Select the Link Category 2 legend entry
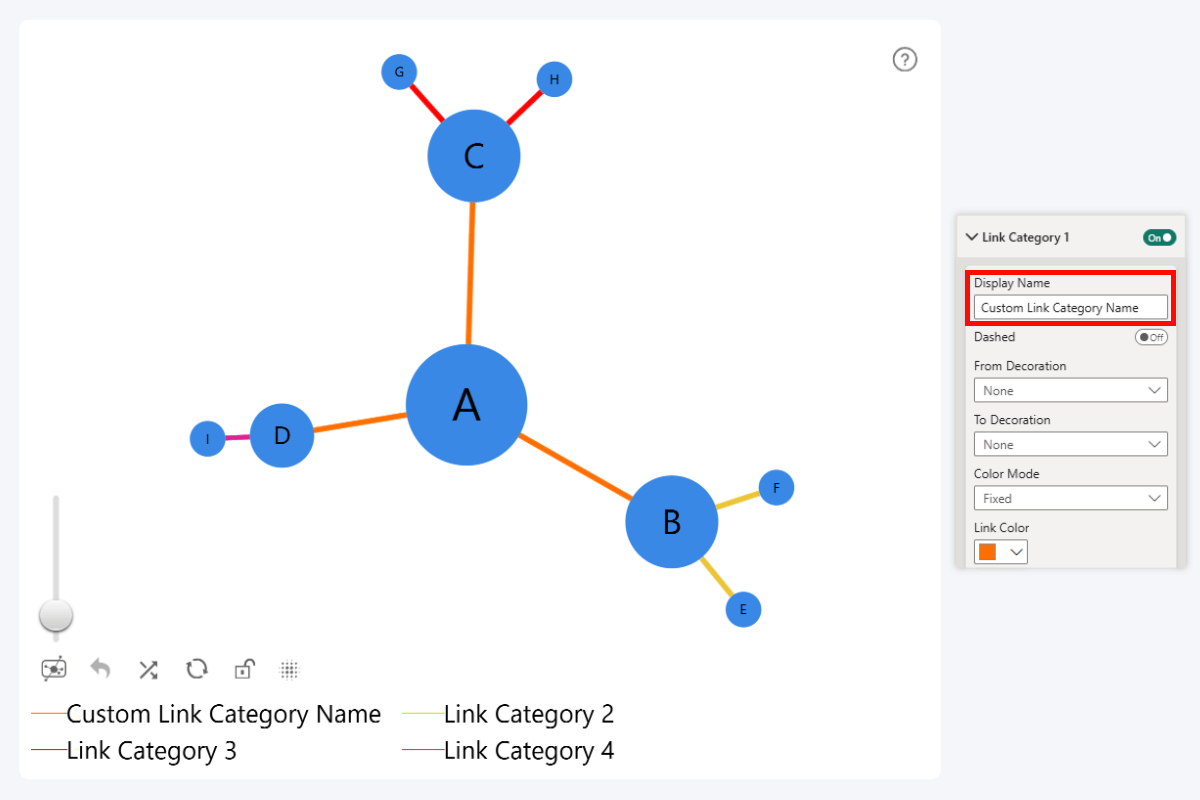The height and width of the screenshot is (800, 1200). click(x=528, y=714)
